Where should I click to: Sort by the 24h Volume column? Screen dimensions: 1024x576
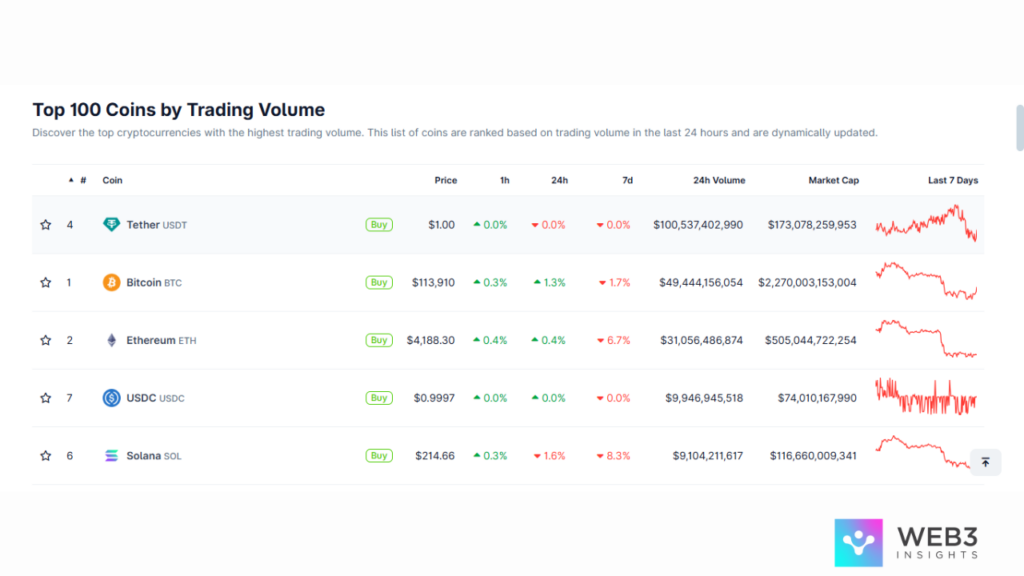(x=719, y=180)
